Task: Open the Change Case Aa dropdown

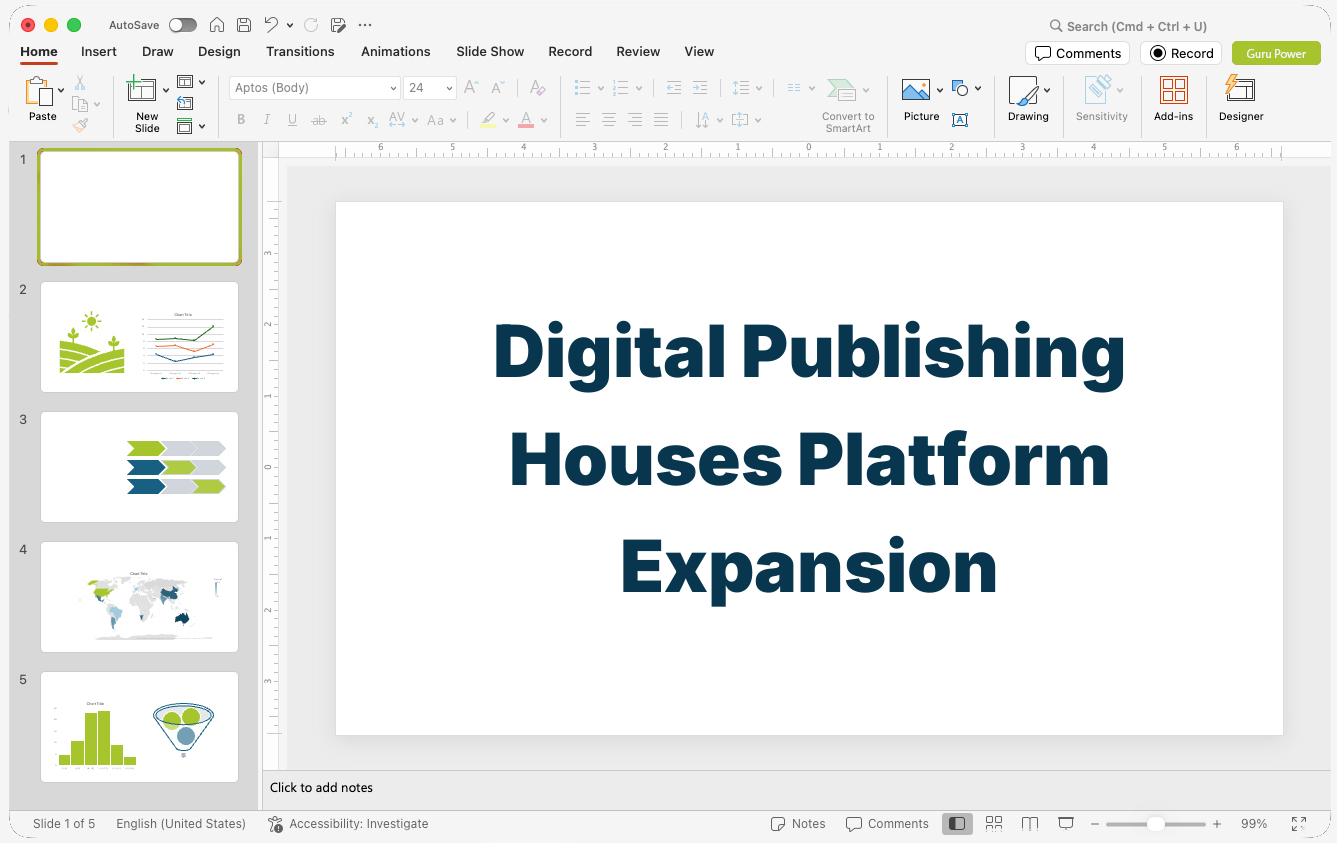Action: 441,120
